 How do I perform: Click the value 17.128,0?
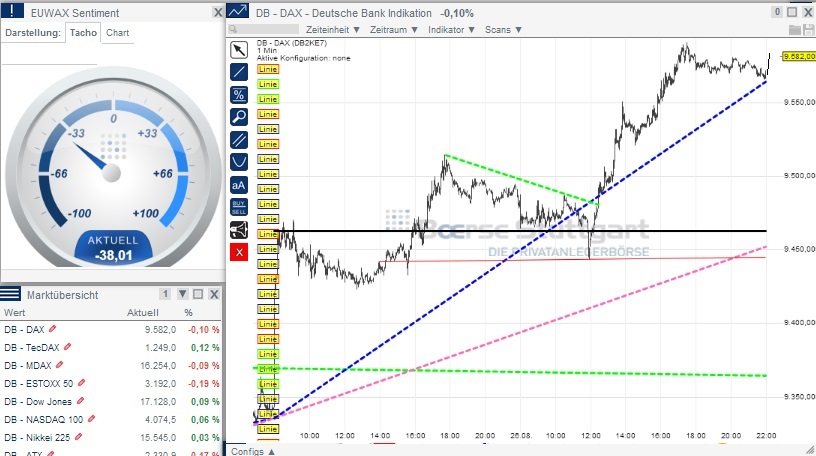(158, 401)
